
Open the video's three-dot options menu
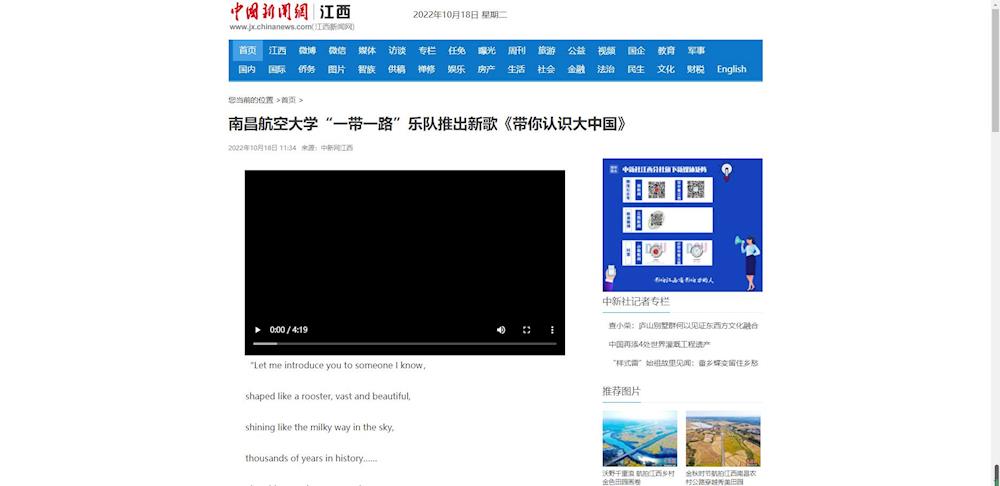point(552,330)
